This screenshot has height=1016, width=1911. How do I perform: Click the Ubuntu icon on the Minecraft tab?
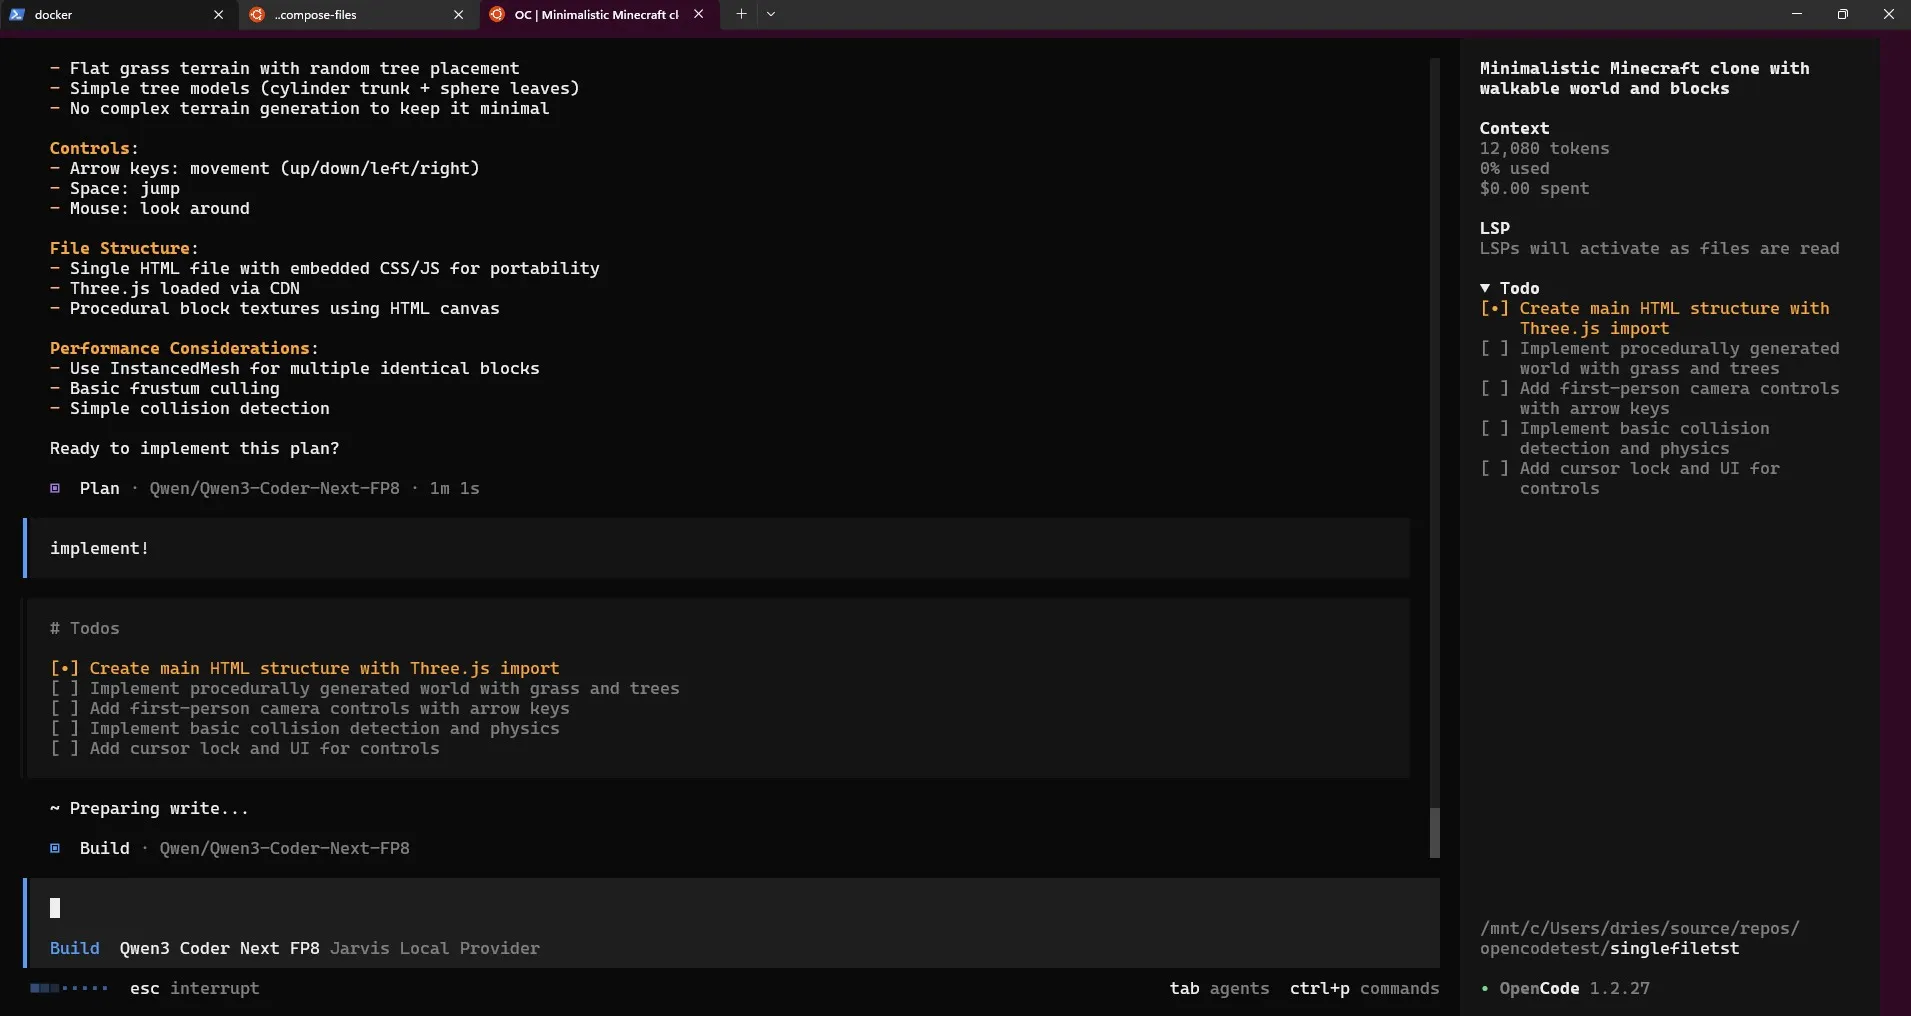coord(497,15)
